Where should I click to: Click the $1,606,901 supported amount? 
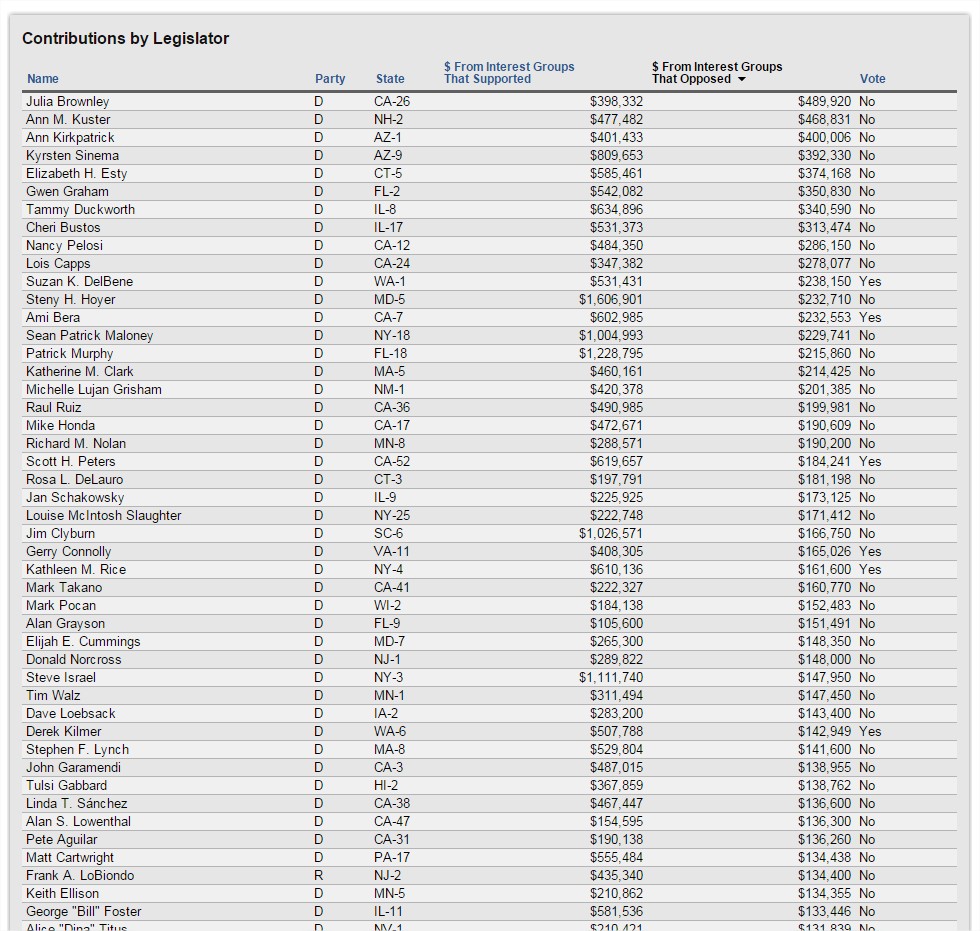click(611, 300)
